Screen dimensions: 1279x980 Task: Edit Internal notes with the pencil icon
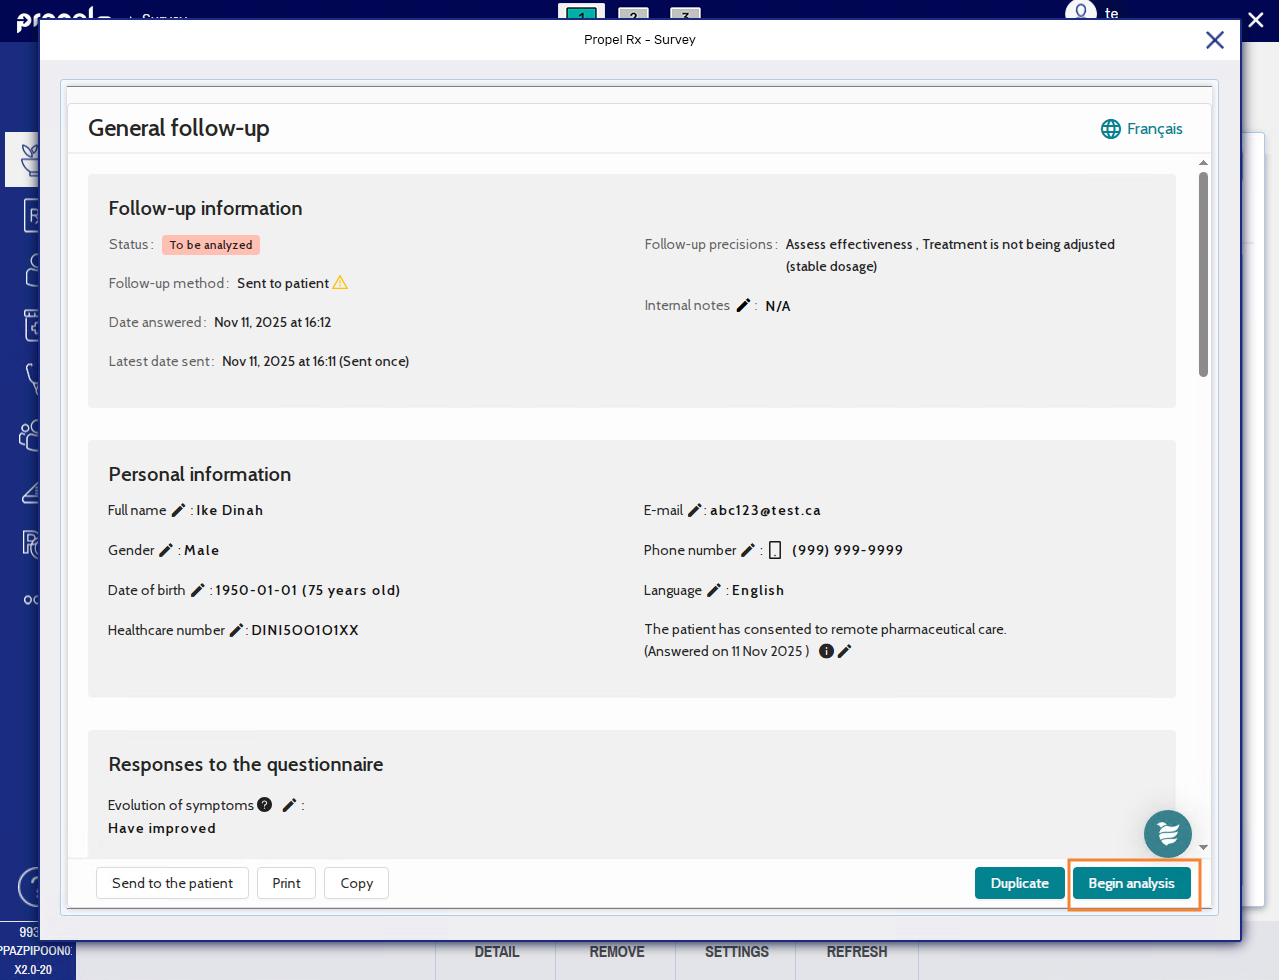pos(743,306)
